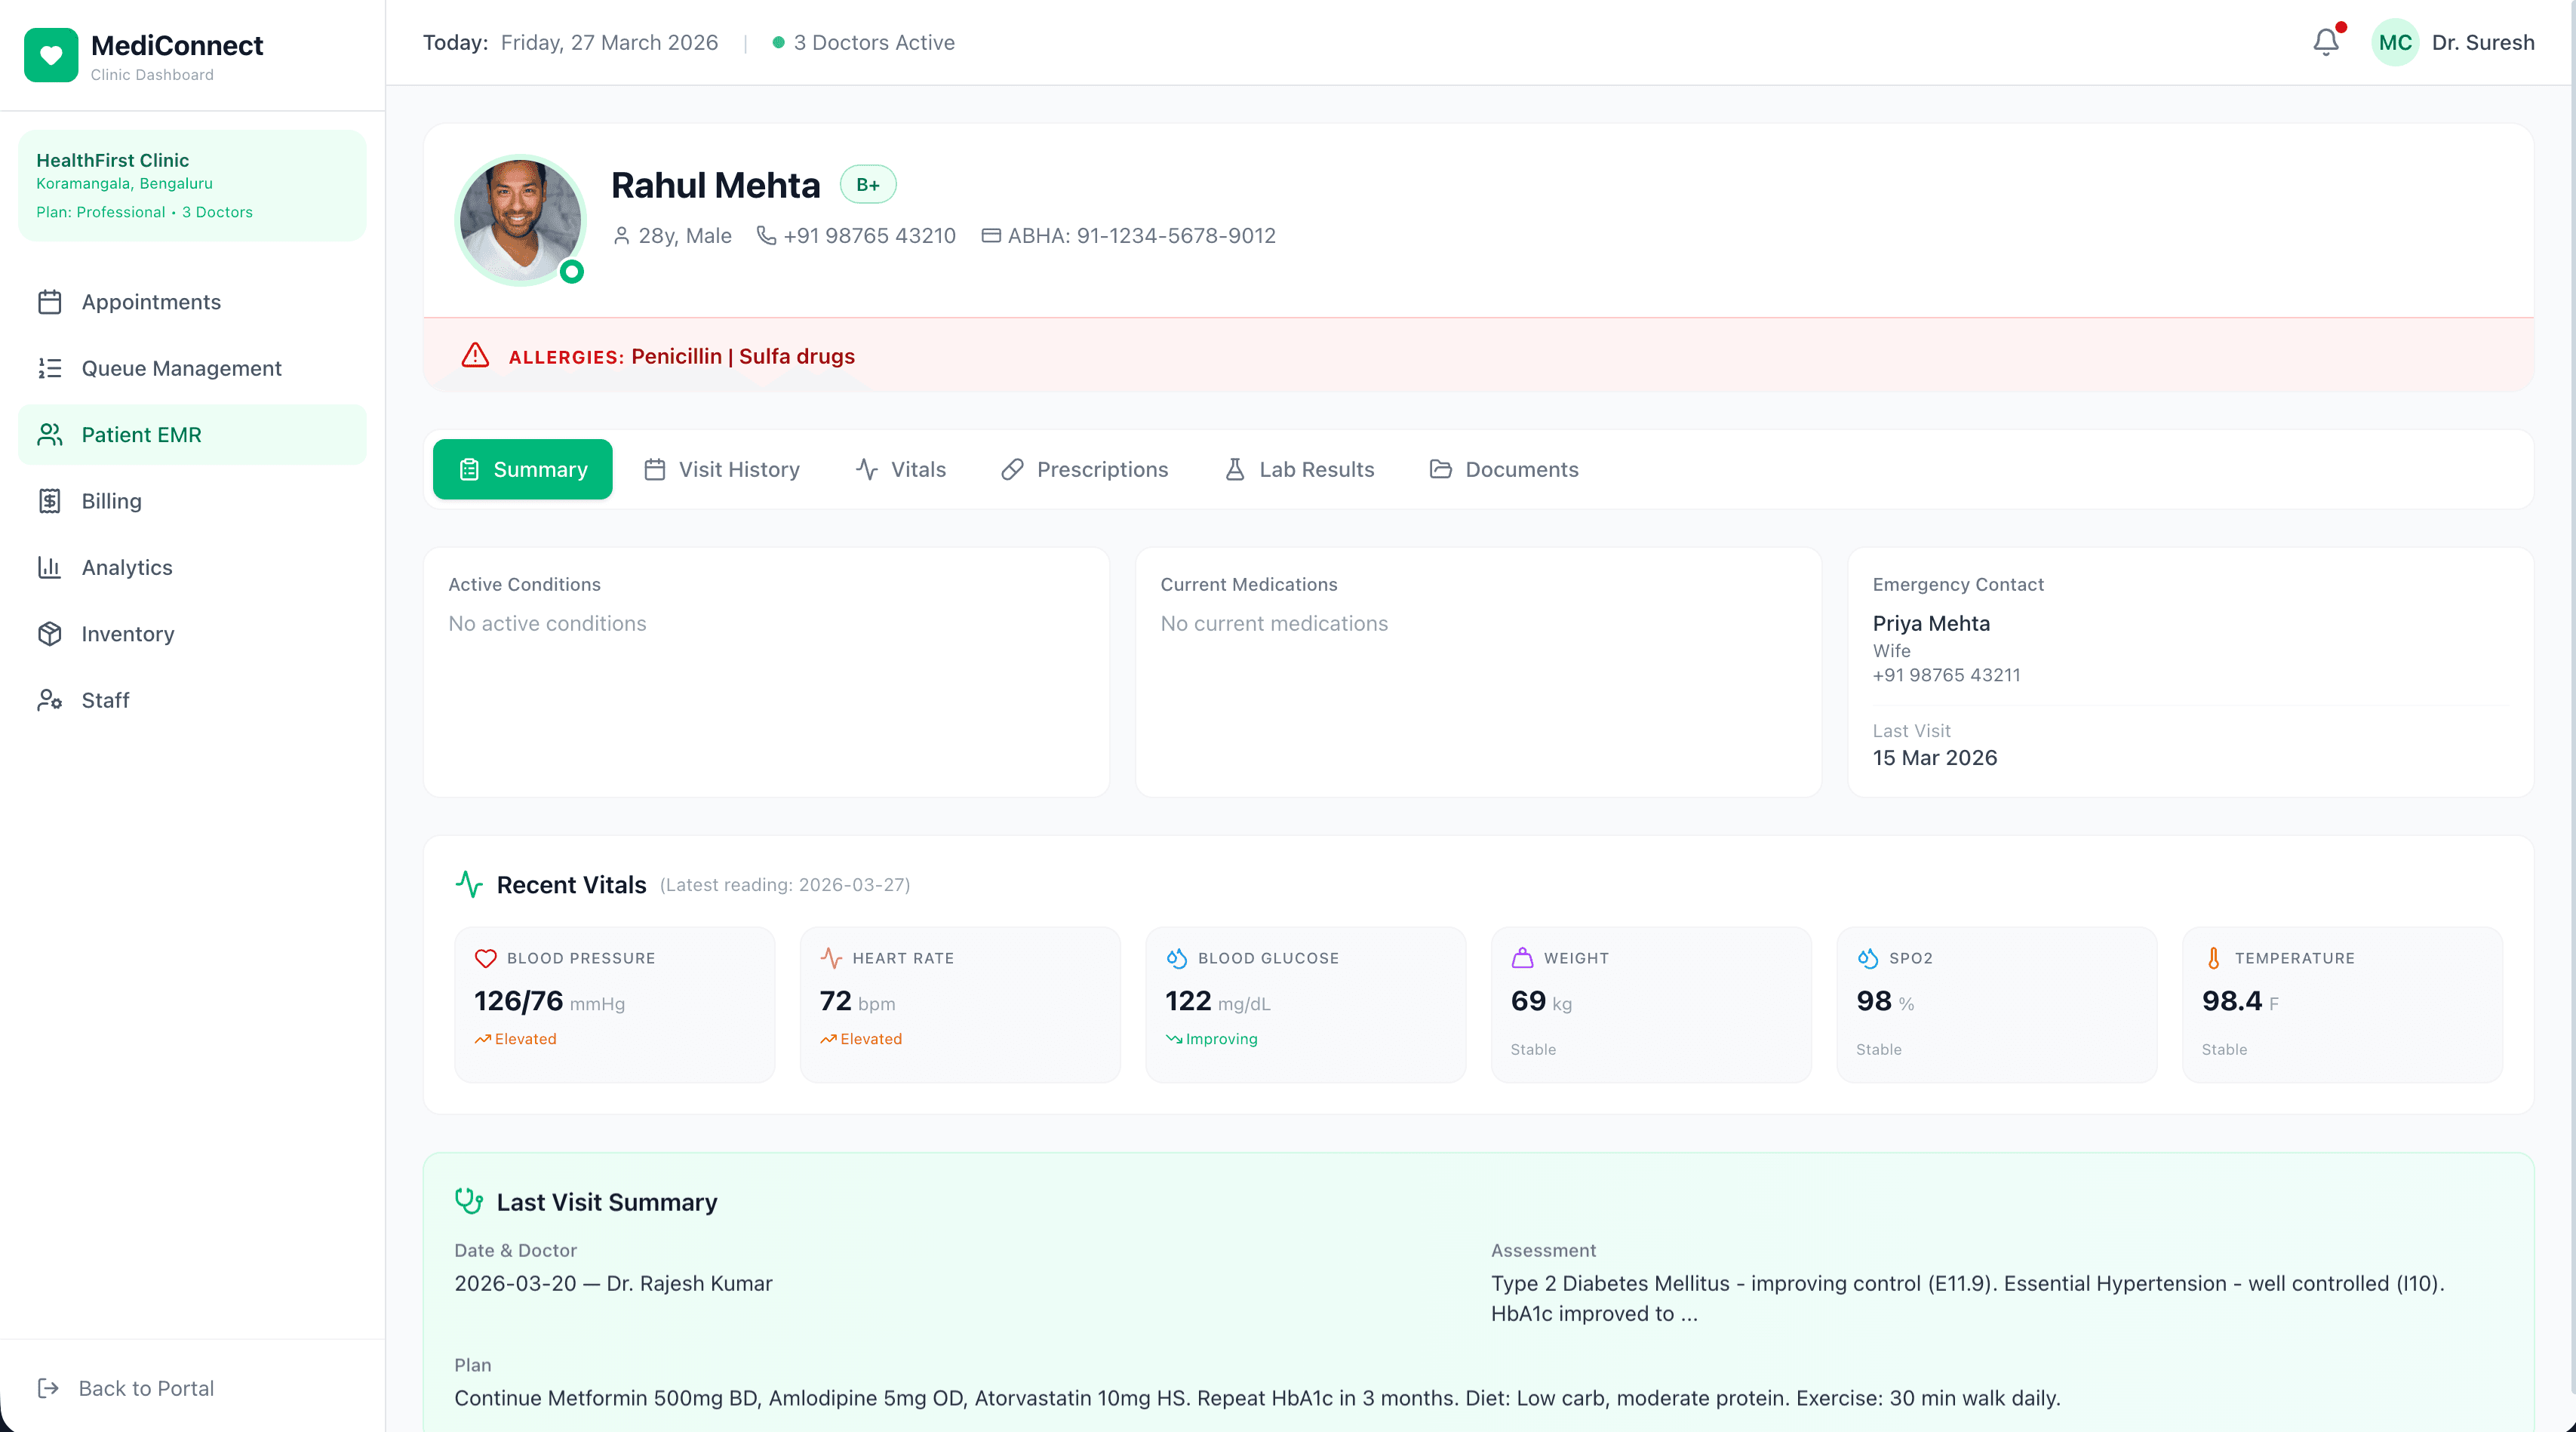Screen dimensions: 2576x1432
Task: Open the Billing section icon
Action: [51, 501]
